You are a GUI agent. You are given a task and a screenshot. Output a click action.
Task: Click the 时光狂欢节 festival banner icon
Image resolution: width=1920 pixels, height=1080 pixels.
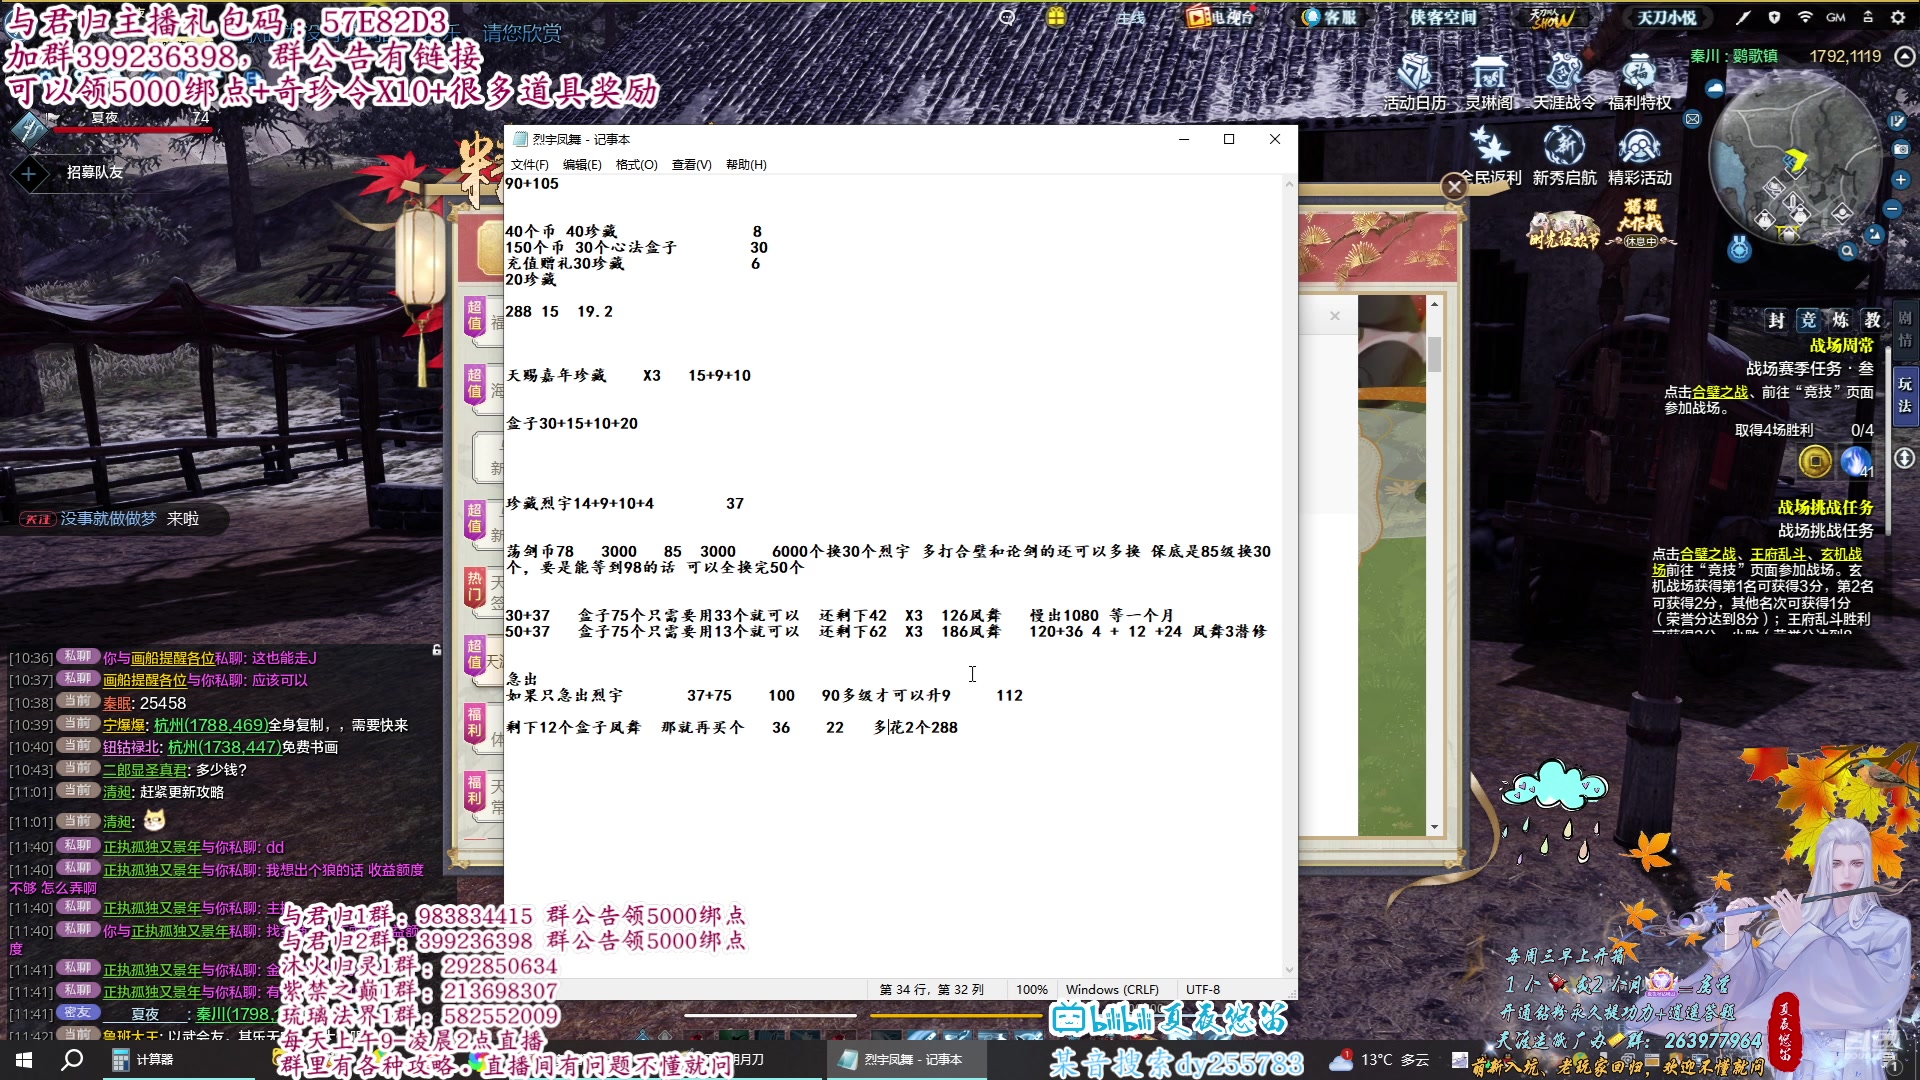click(x=1564, y=229)
